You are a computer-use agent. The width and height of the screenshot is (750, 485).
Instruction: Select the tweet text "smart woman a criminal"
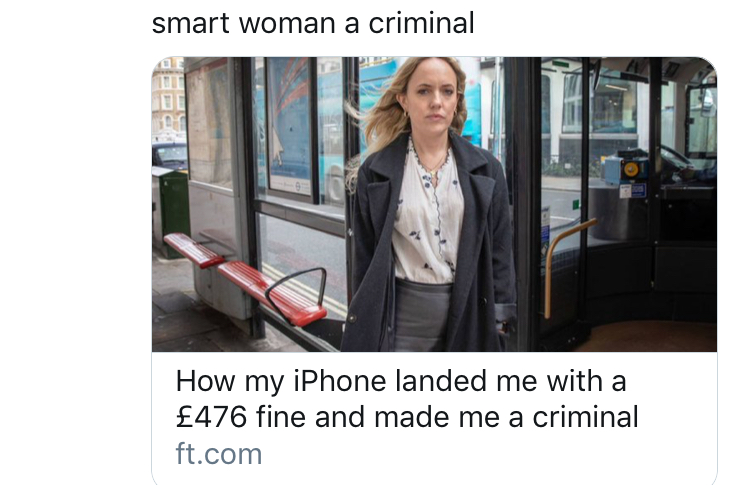[x=313, y=23]
